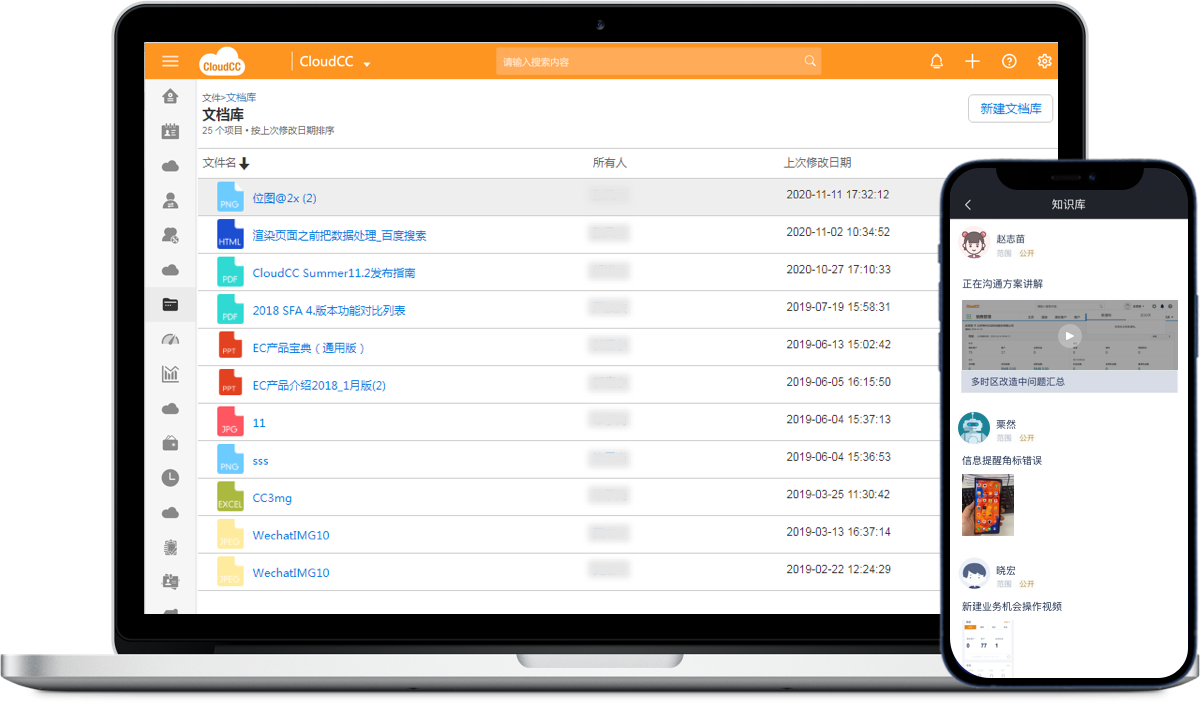Toggle sort order on 文件名 column arrow
1200x704 pixels.
[x=244, y=163]
